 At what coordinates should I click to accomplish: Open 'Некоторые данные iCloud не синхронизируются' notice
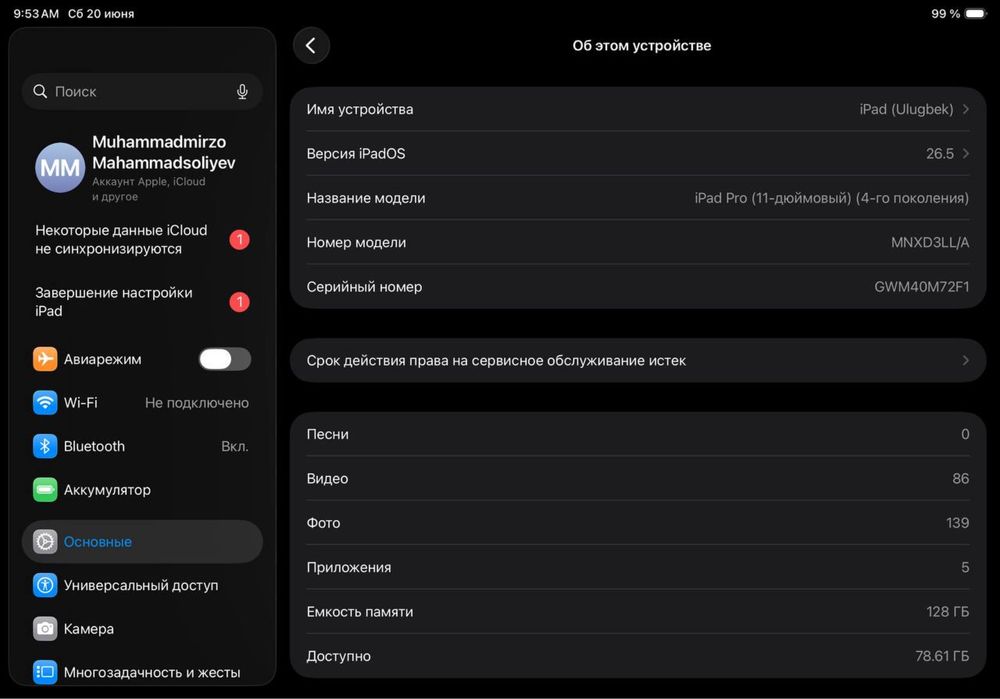point(142,240)
